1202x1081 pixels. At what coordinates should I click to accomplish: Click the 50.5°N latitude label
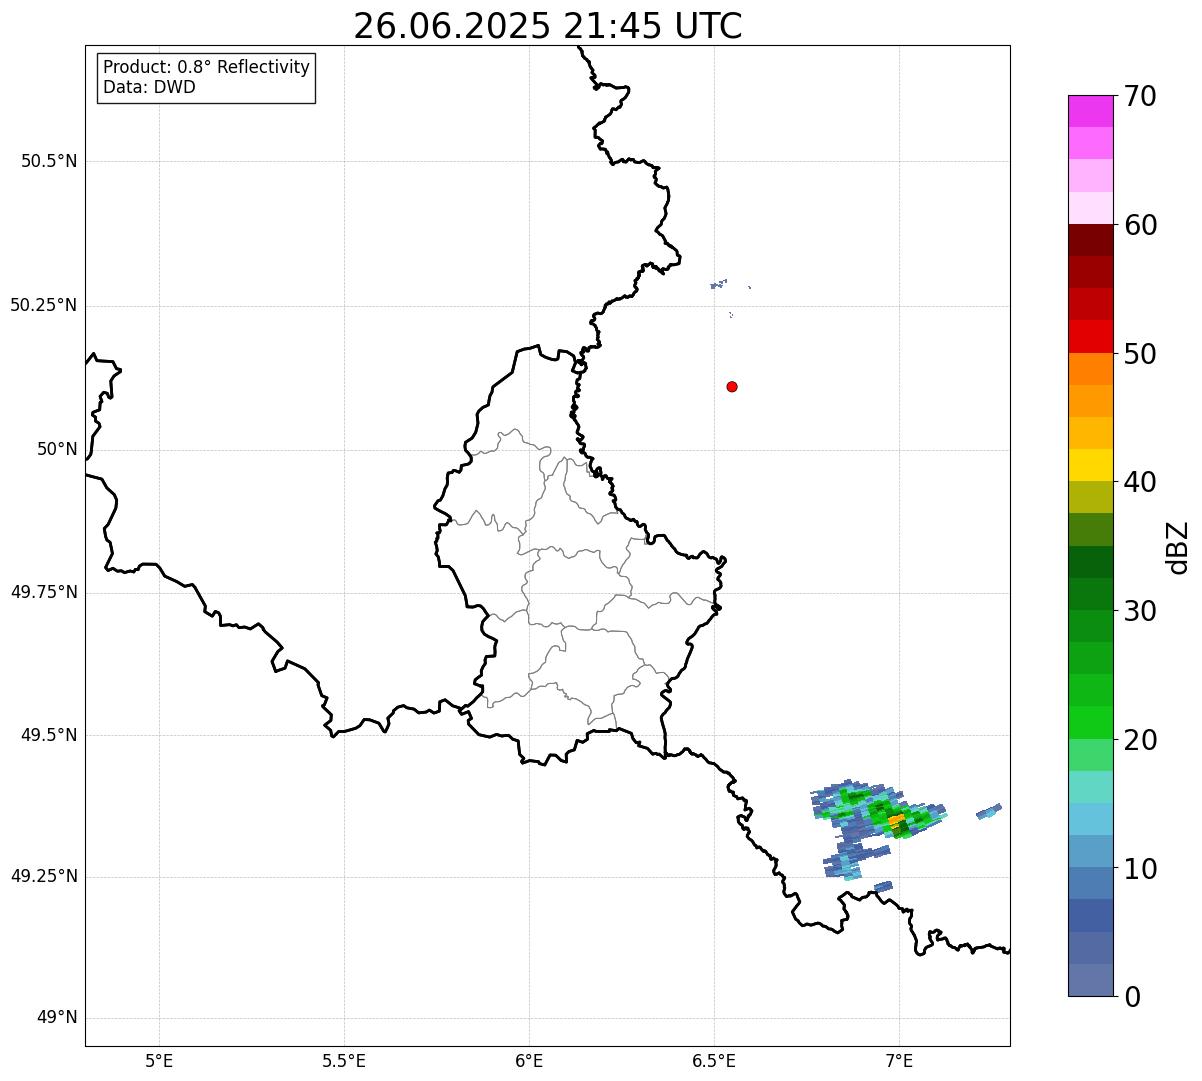pyautogui.click(x=49, y=162)
